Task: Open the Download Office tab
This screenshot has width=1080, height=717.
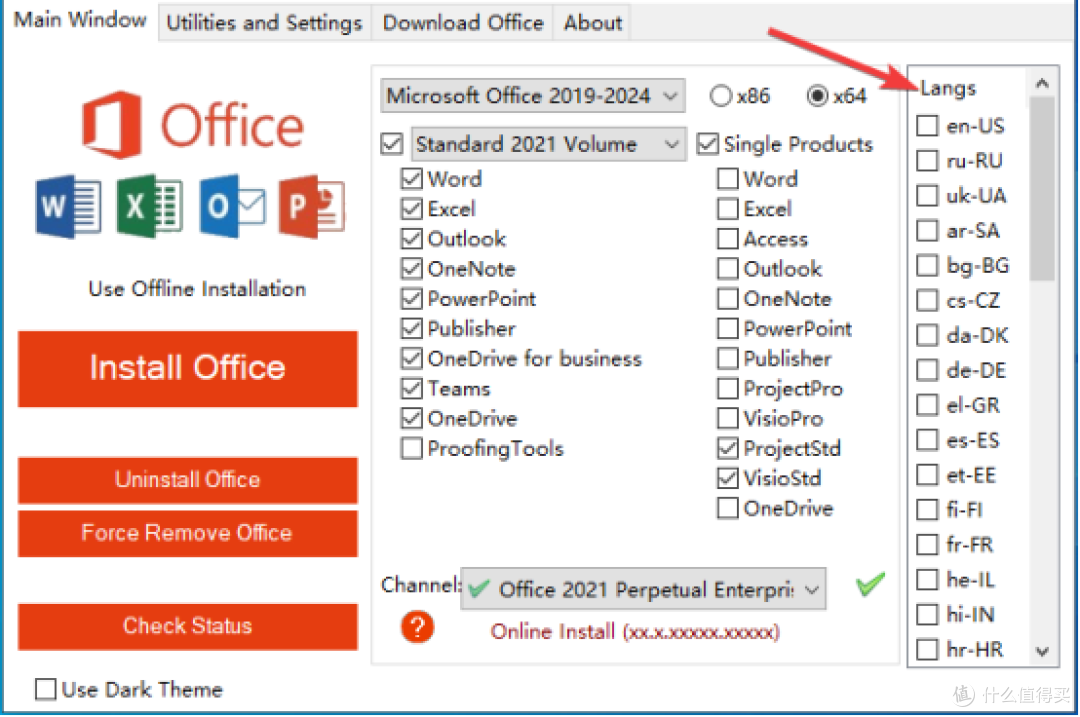Action: click(463, 23)
